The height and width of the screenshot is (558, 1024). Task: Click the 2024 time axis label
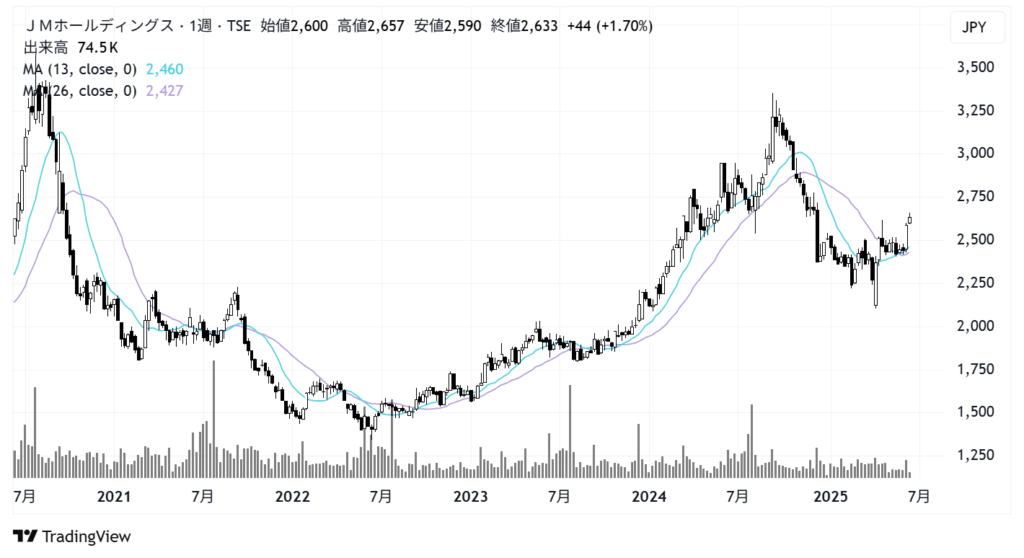click(648, 497)
